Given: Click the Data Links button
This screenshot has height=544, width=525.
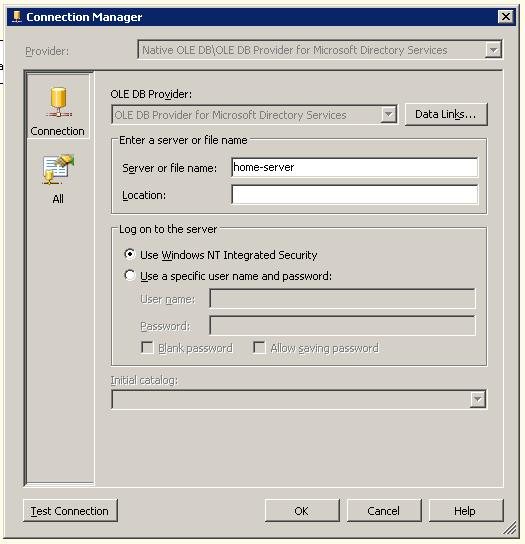Looking at the screenshot, I should point(446,114).
